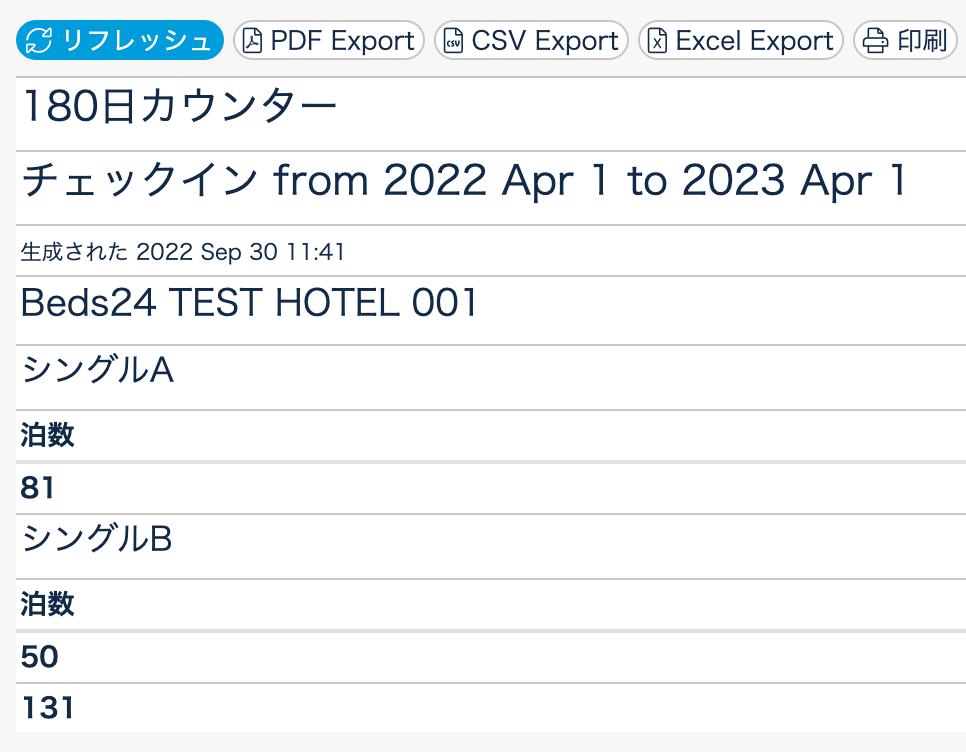Click the Excel spreadsheet icon
The width and height of the screenshot is (966, 752).
657,41
